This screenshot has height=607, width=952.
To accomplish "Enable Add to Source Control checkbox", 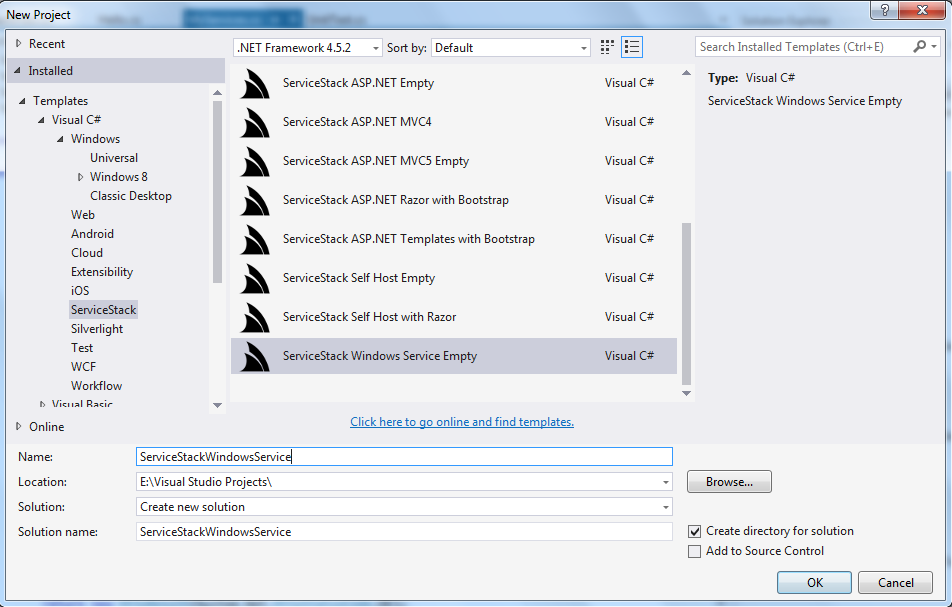I will [695, 552].
